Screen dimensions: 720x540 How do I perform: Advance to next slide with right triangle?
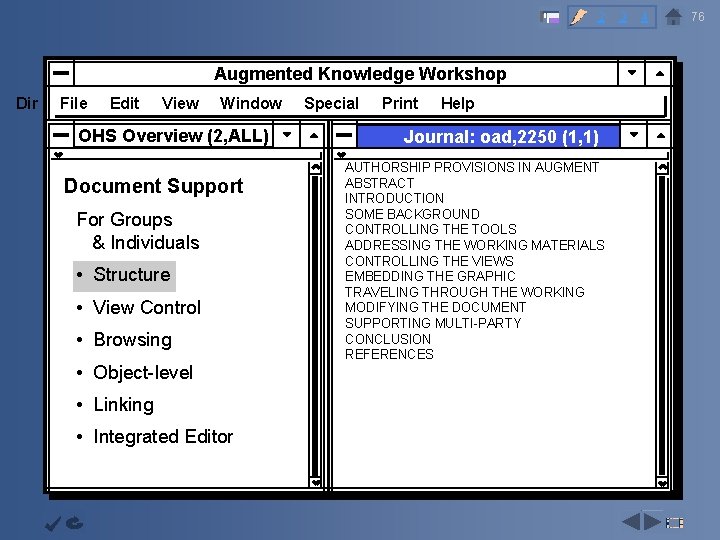[652, 522]
